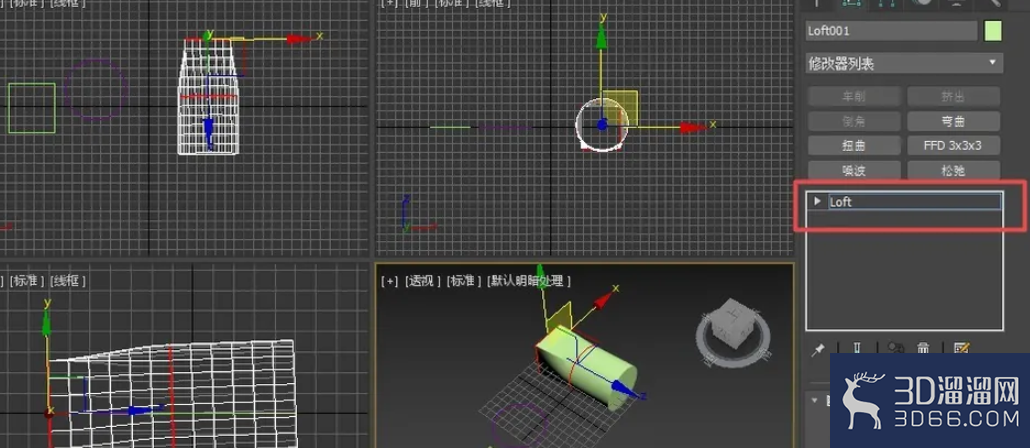Click yellow XY plane handle in Front viewport
Screen dimensions: 1030x448
click(620, 108)
